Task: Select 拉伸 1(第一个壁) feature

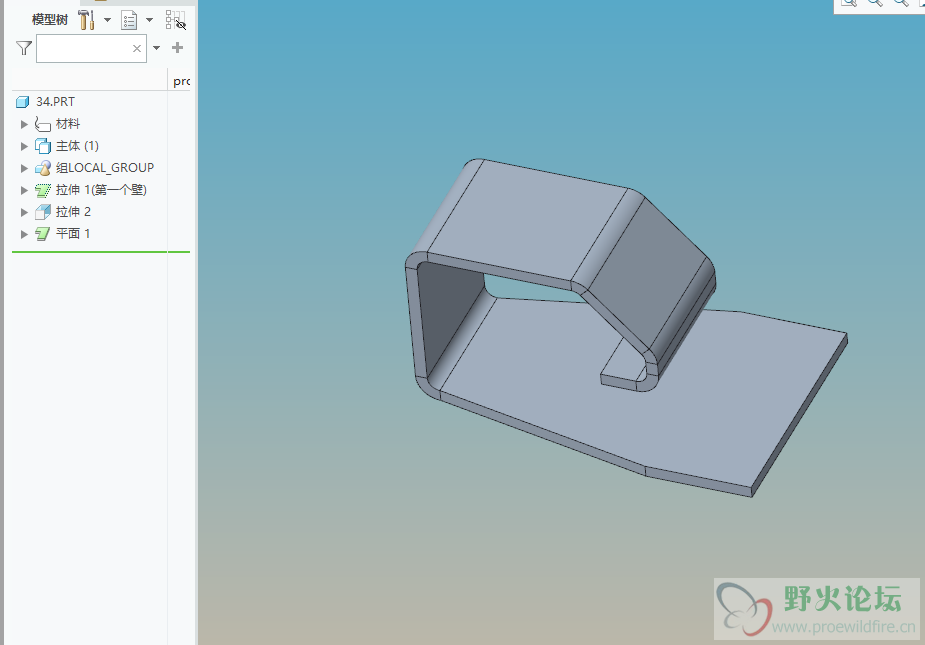Action: point(101,189)
